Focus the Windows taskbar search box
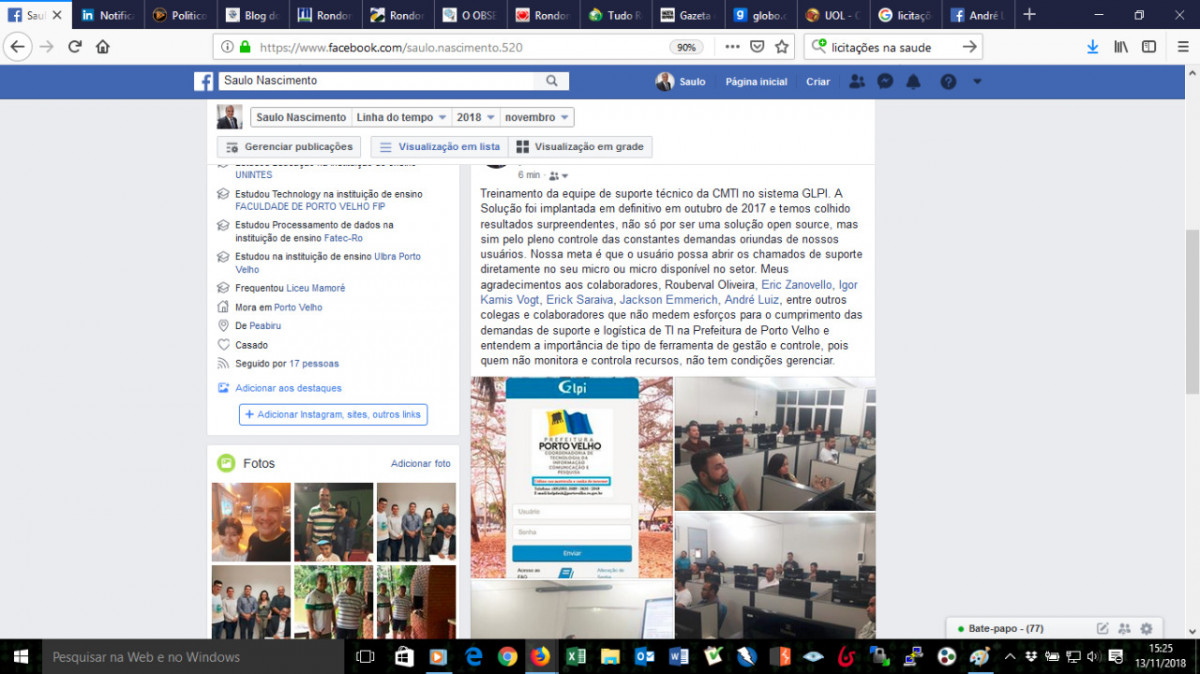Screen dimensions: 1200x674 [193, 657]
